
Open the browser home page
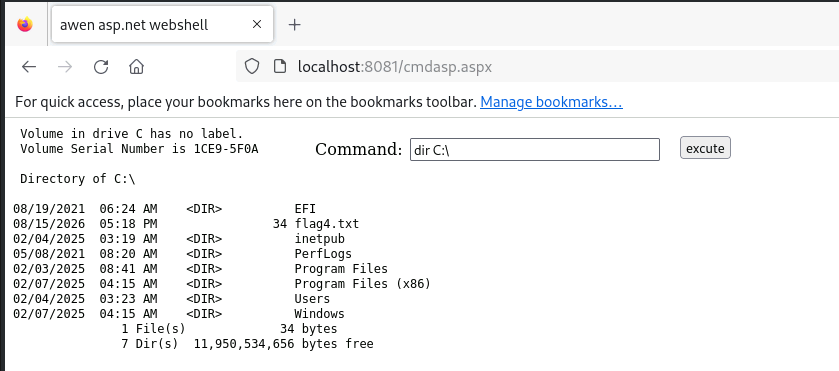click(x=136, y=66)
